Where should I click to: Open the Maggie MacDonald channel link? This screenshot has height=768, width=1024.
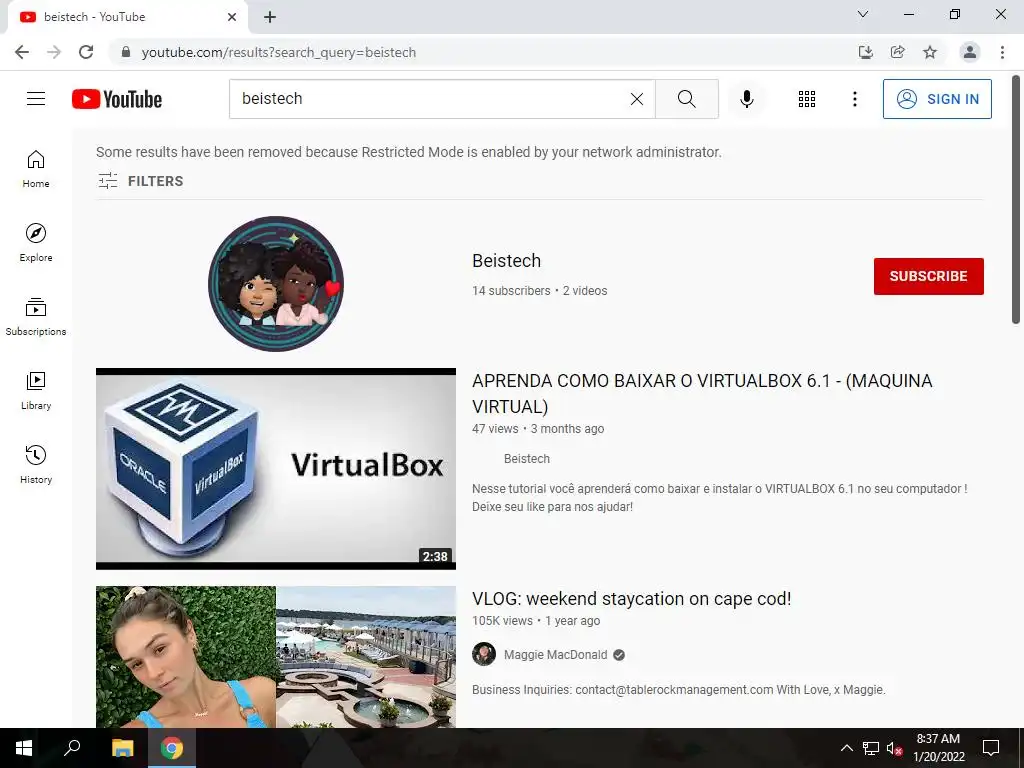pos(556,655)
